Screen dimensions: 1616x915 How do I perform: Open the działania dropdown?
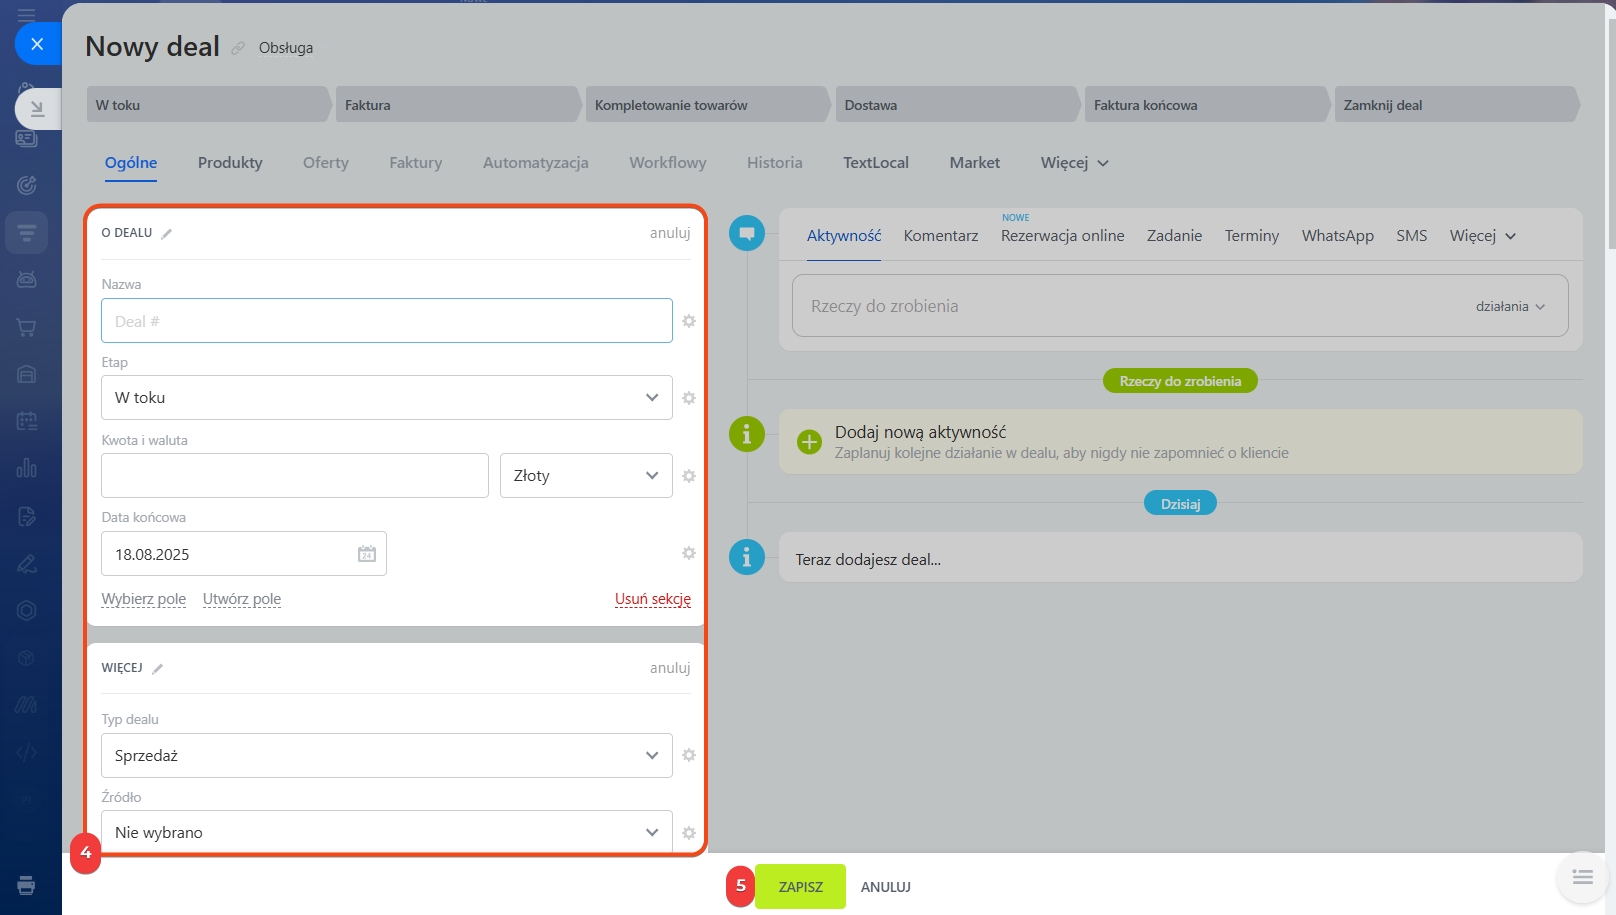pos(1510,306)
